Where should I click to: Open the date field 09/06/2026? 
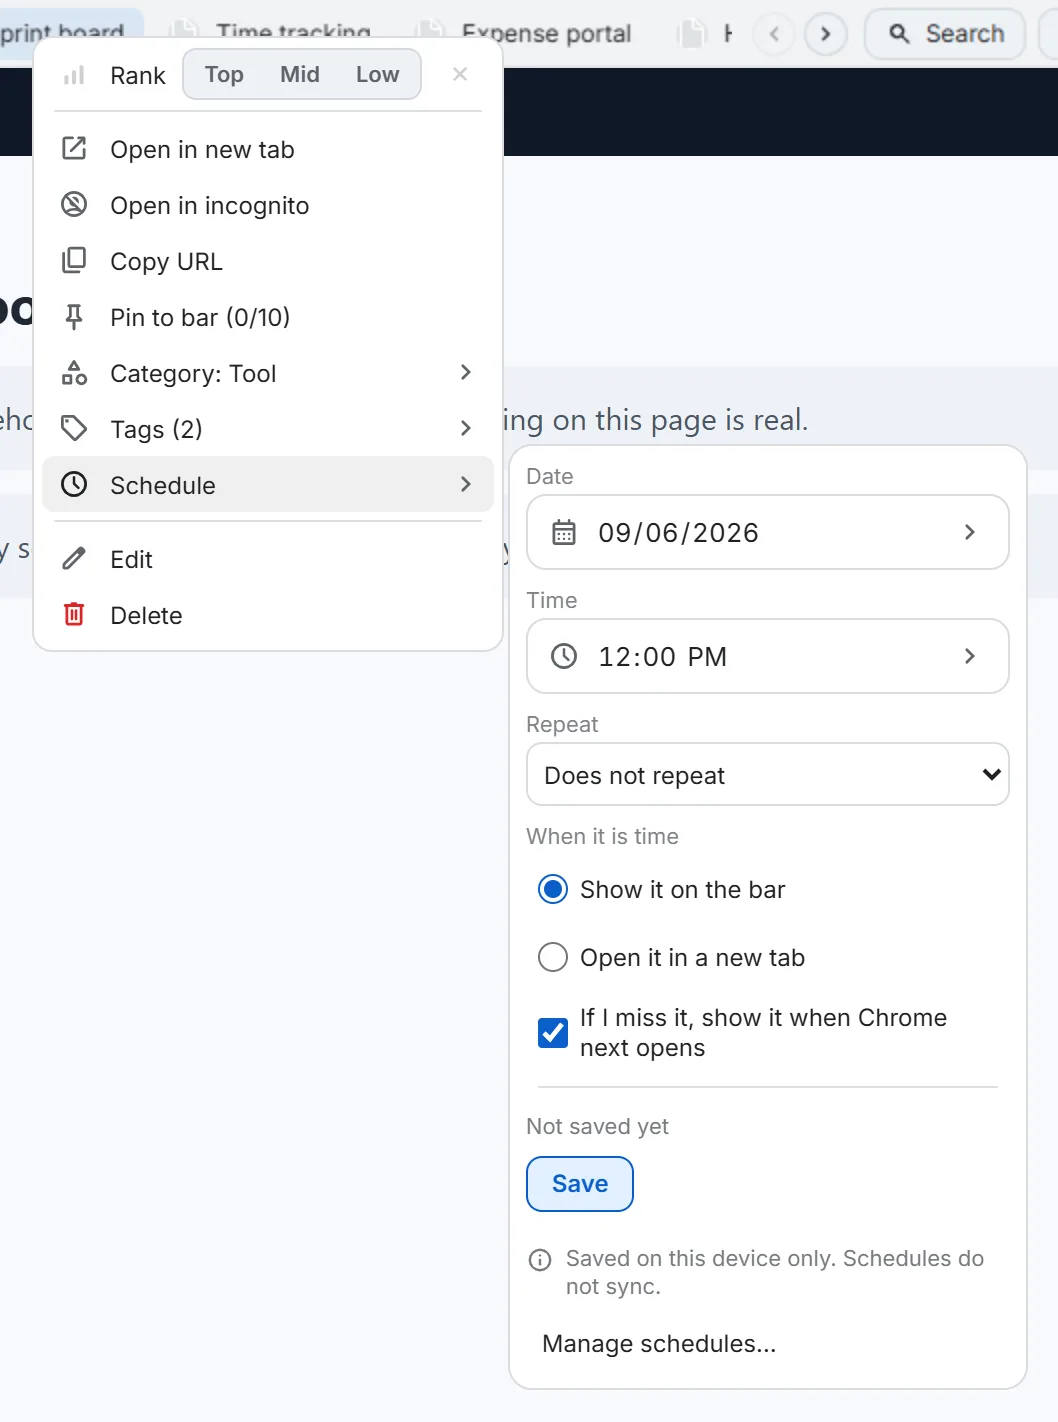click(767, 532)
